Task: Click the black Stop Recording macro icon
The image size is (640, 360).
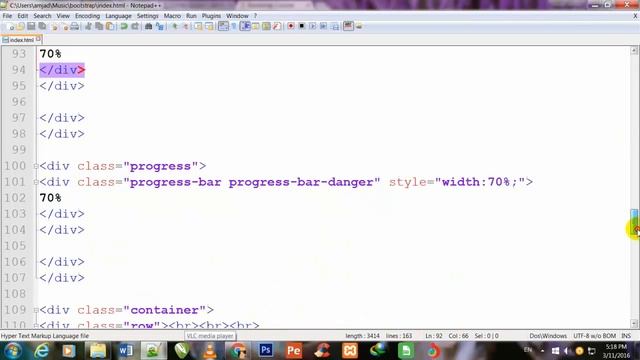Action: (x=302, y=27)
